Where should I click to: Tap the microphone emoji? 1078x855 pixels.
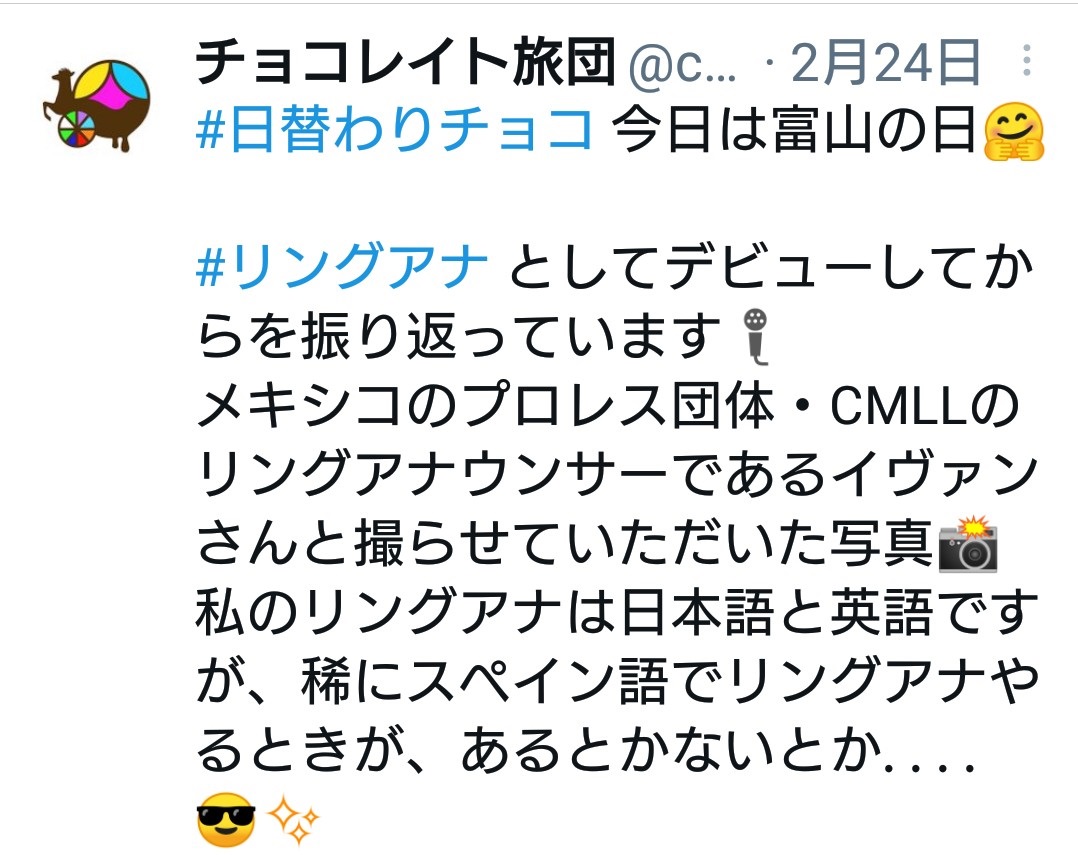[756, 336]
